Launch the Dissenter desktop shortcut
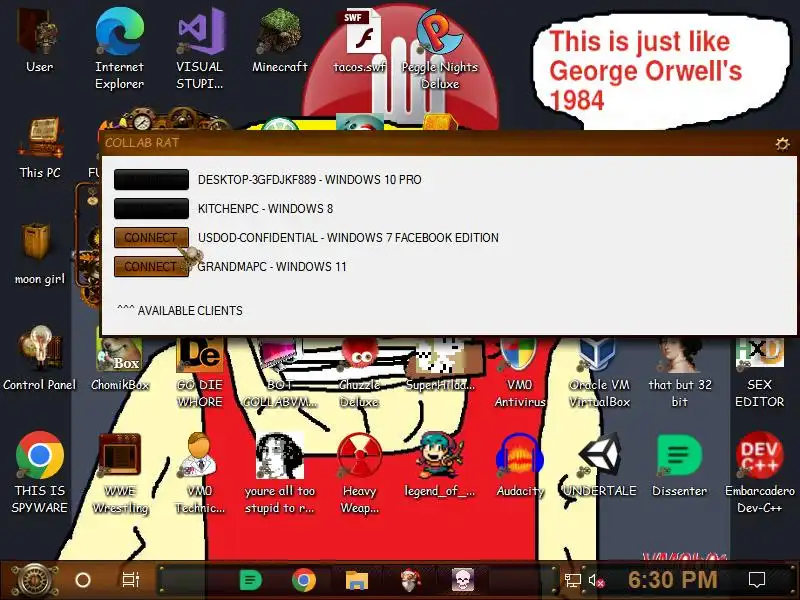The width and height of the screenshot is (800, 600). (x=680, y=464)
